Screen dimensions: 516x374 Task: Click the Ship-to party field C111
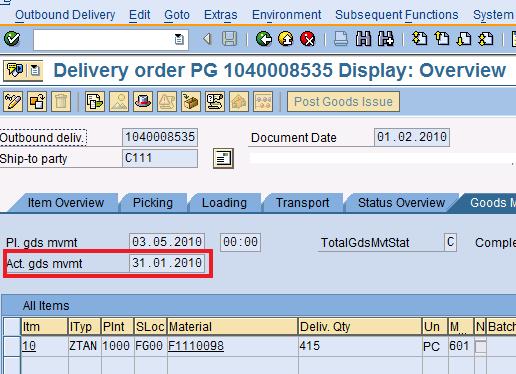160,158
